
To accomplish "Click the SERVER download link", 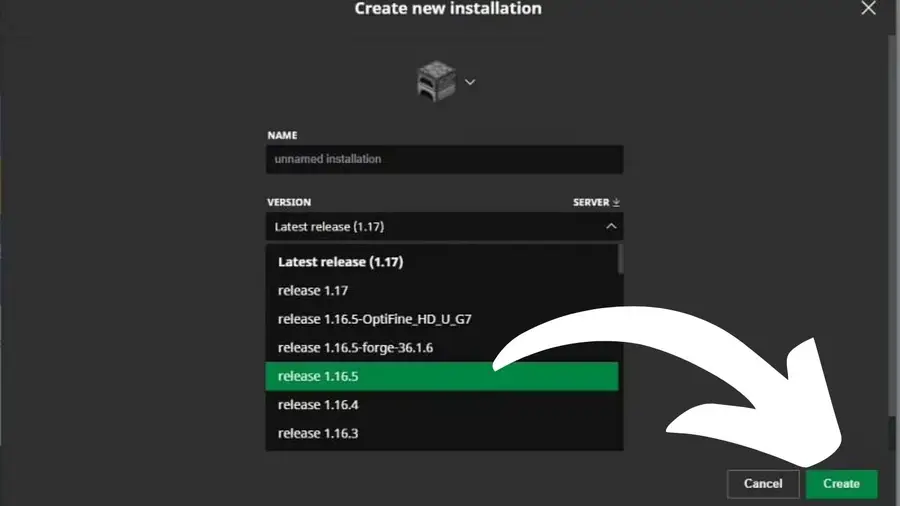I will point(591,202).
